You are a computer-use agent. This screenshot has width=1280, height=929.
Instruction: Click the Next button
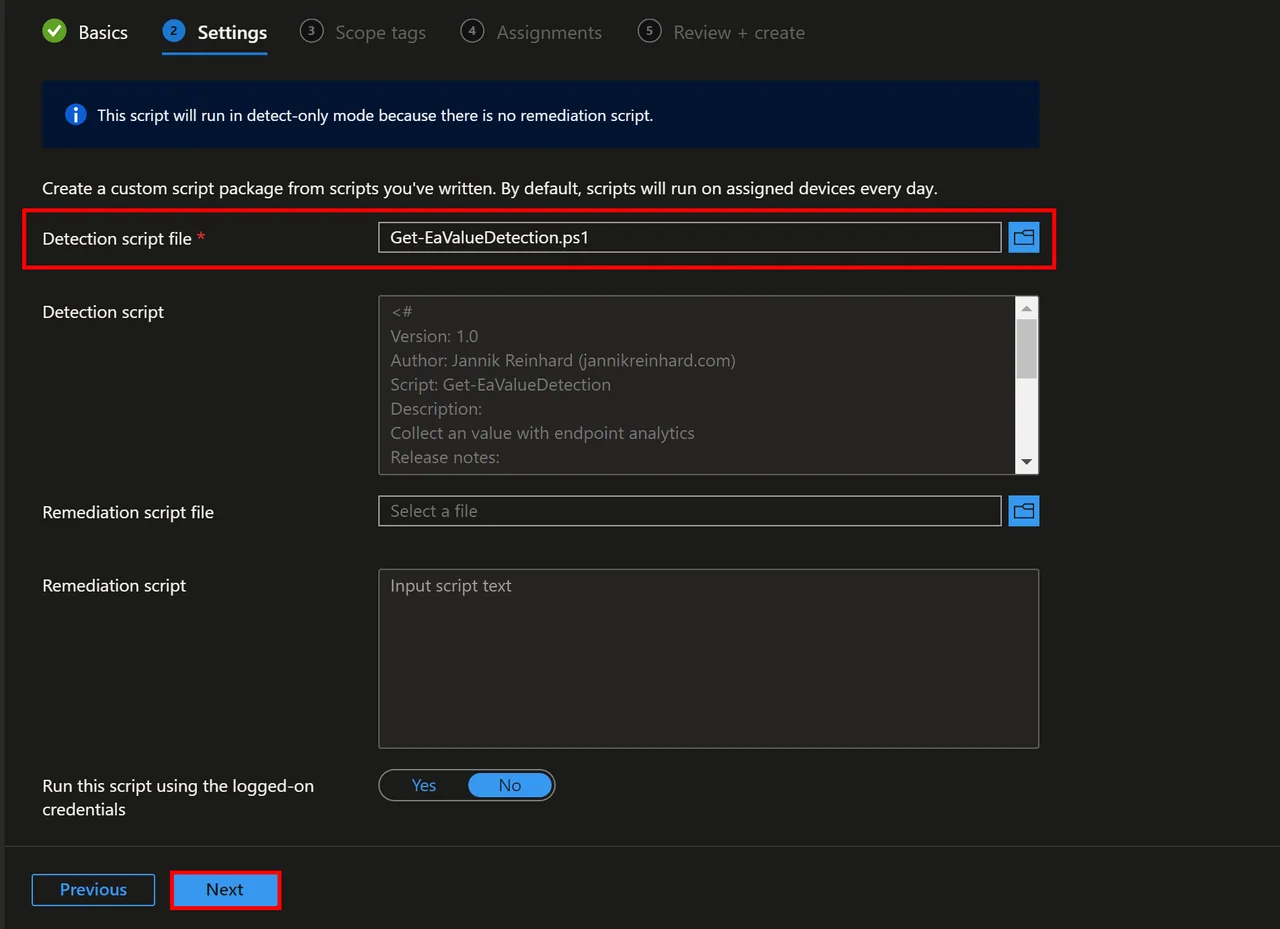225,890
